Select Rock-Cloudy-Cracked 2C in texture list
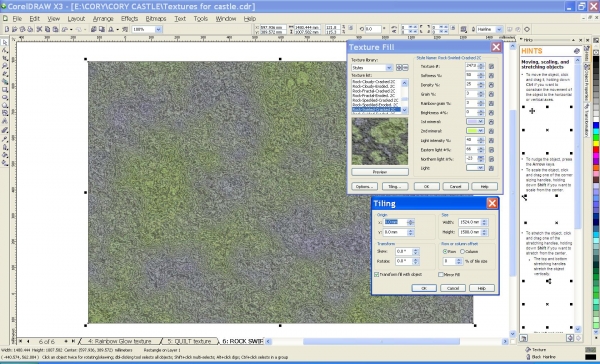Viewport: 600px width, 364px height. click(373, 82)
